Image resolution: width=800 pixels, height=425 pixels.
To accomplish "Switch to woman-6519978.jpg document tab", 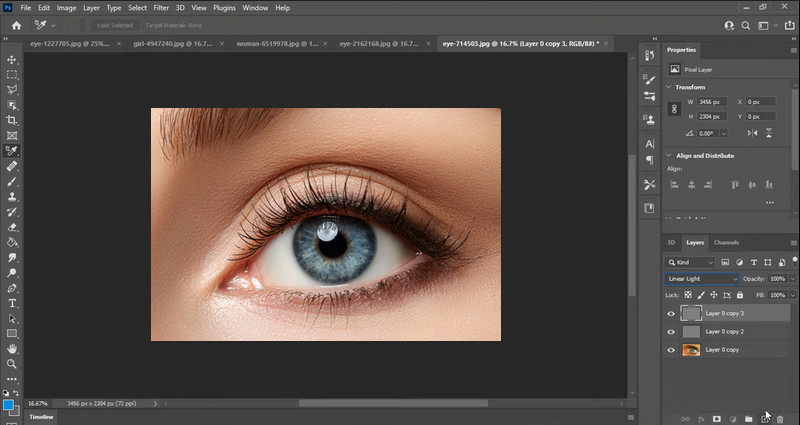I will pos(277,44).
